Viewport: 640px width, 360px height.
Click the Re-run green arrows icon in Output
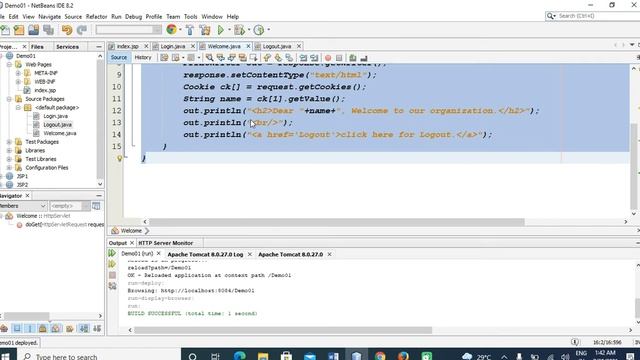tap(112, 253)
